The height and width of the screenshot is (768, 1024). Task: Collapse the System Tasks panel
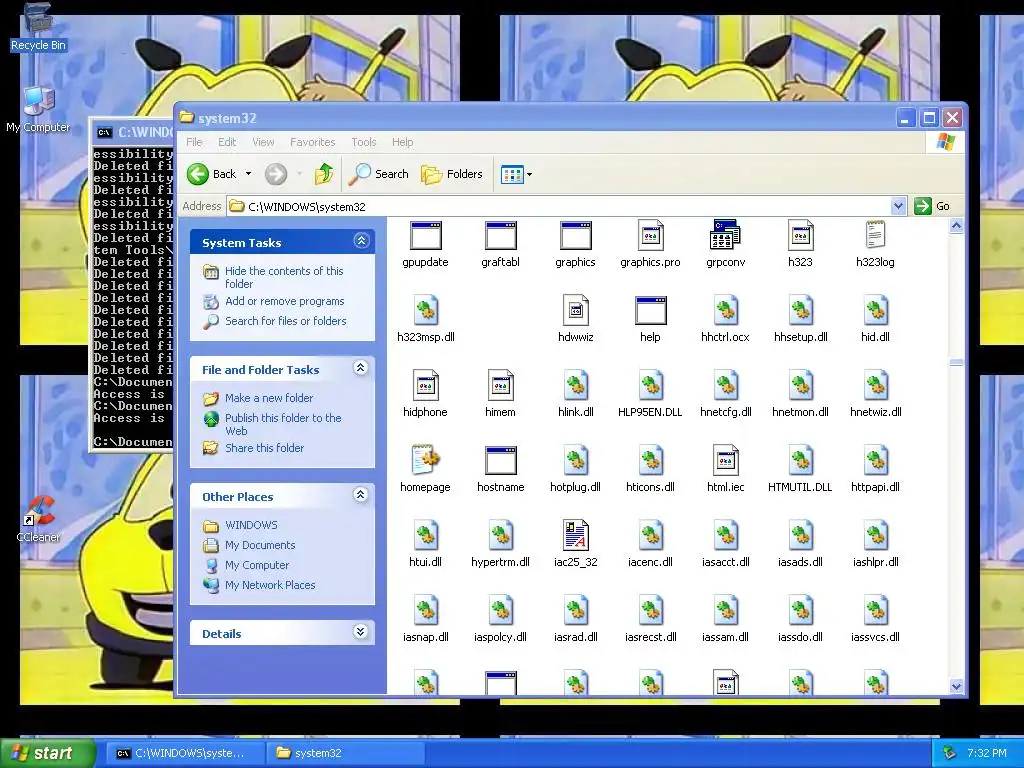(361, 241)
